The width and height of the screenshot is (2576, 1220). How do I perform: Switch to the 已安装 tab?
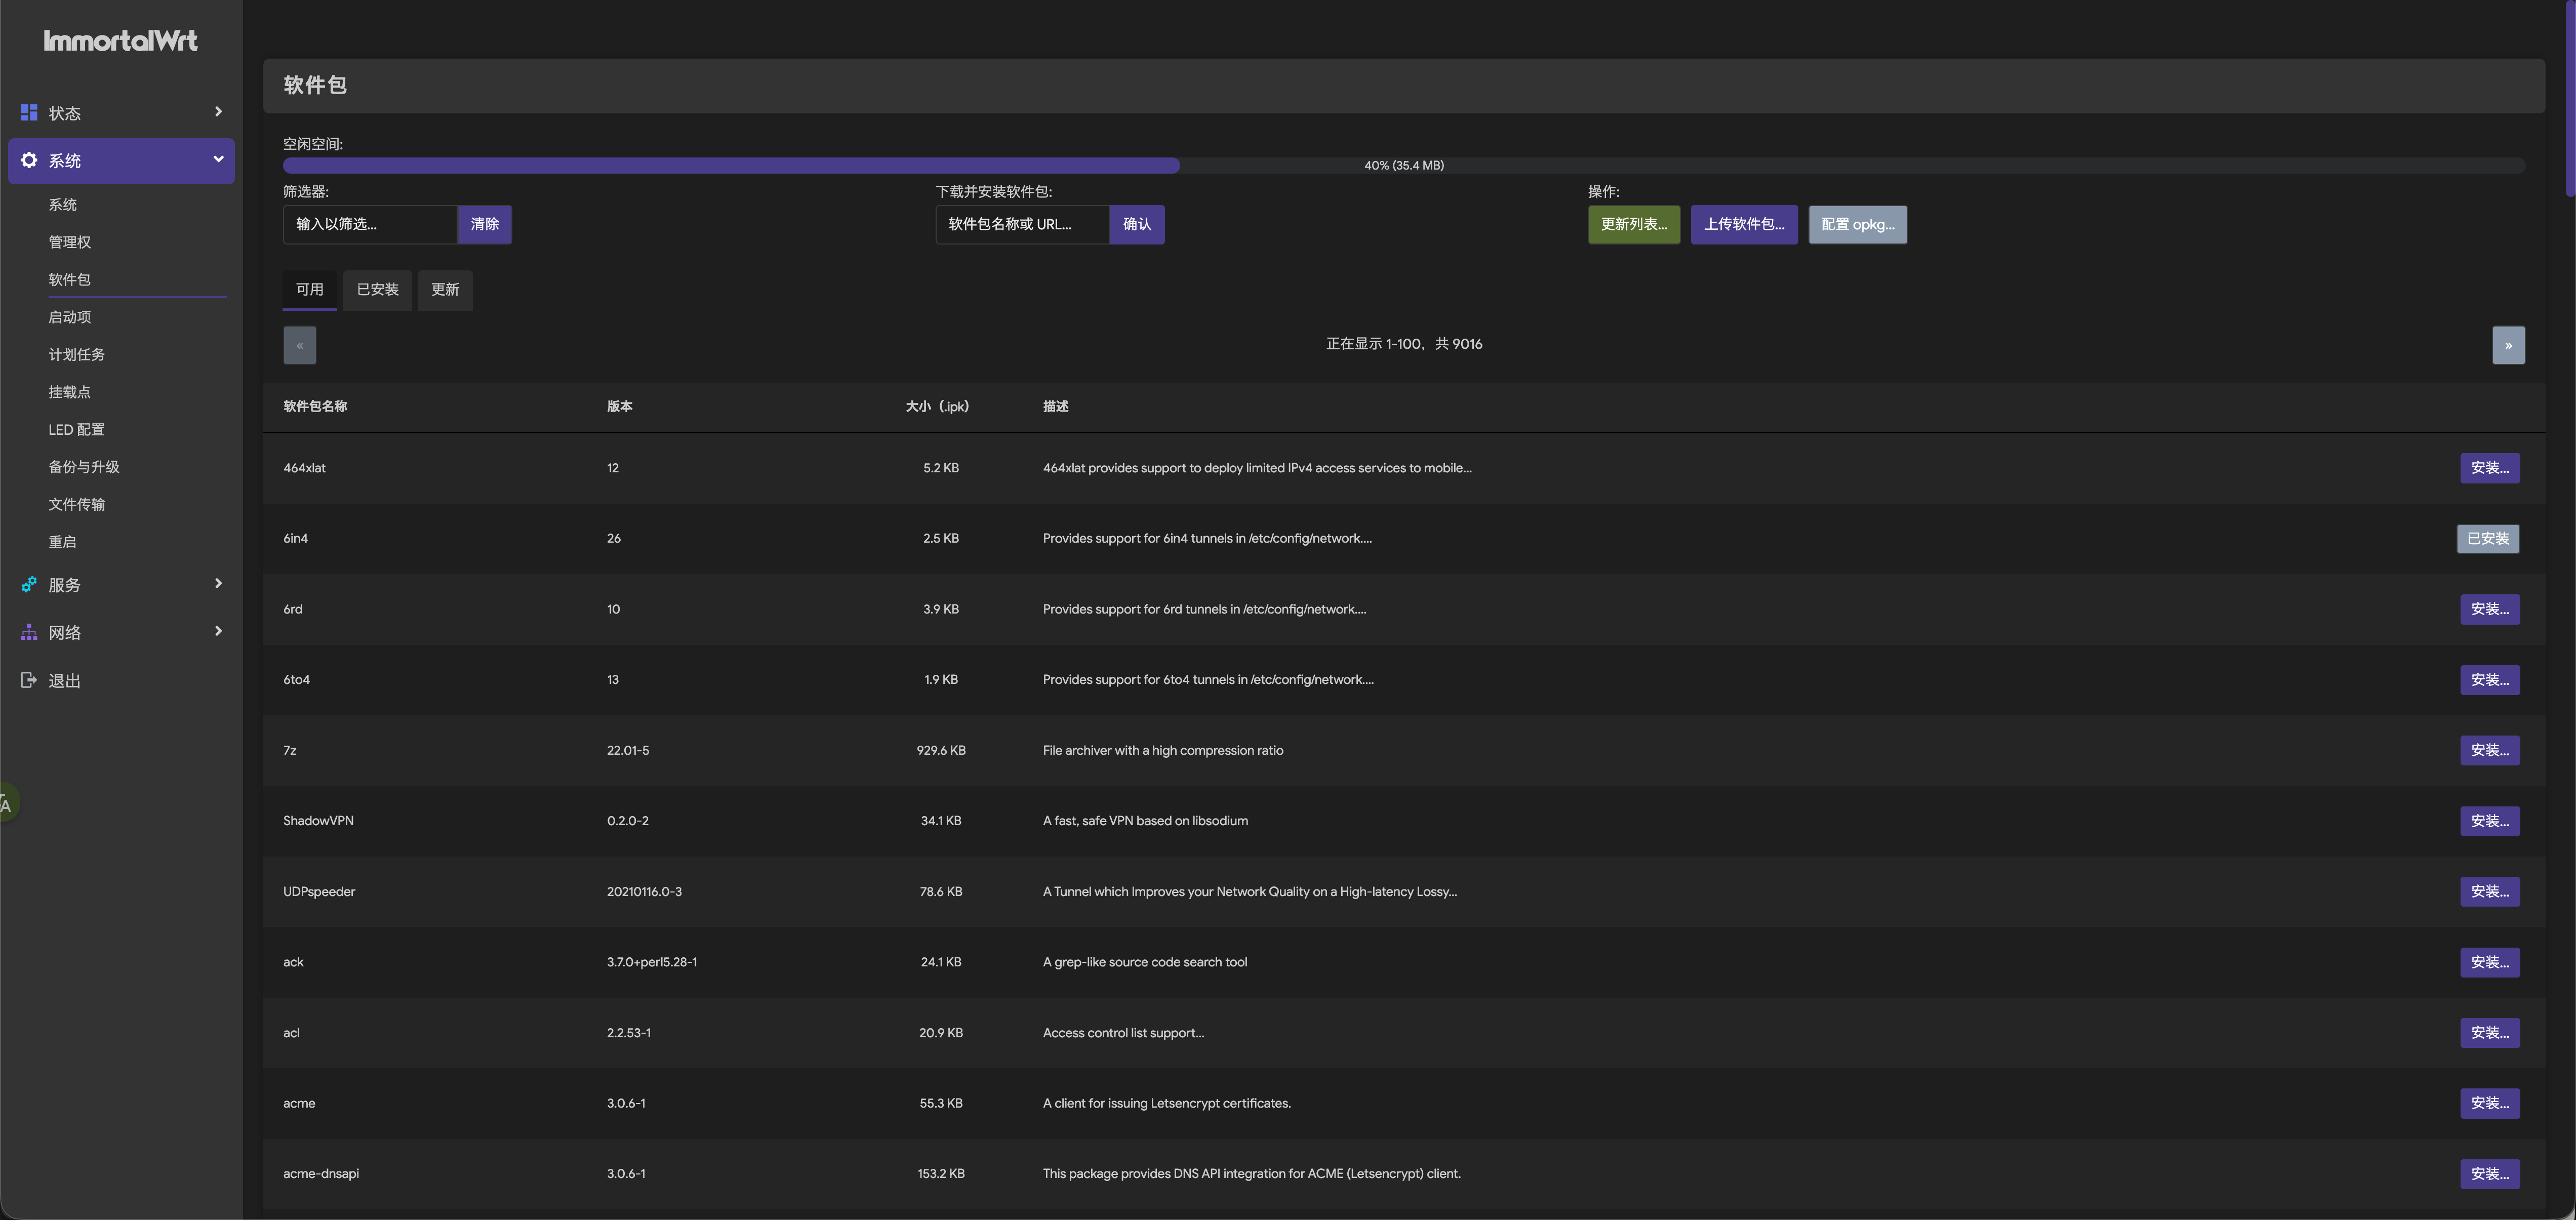(x=377, y=290)
